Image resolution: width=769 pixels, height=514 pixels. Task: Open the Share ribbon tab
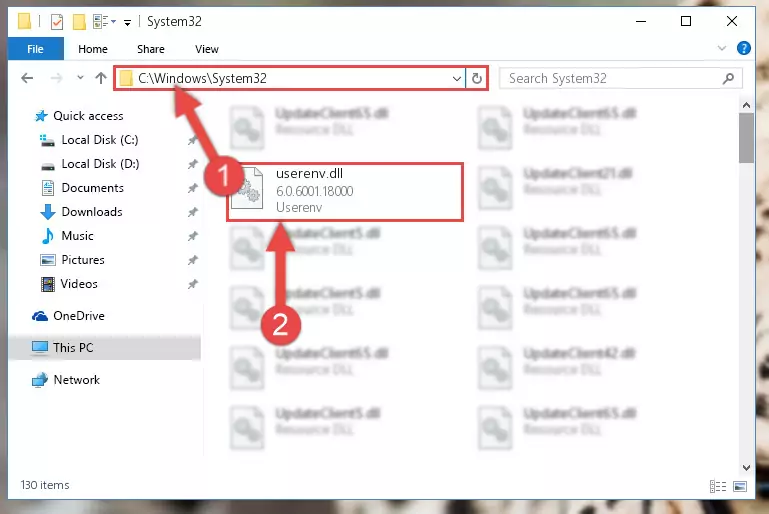(x=151, y=49)
